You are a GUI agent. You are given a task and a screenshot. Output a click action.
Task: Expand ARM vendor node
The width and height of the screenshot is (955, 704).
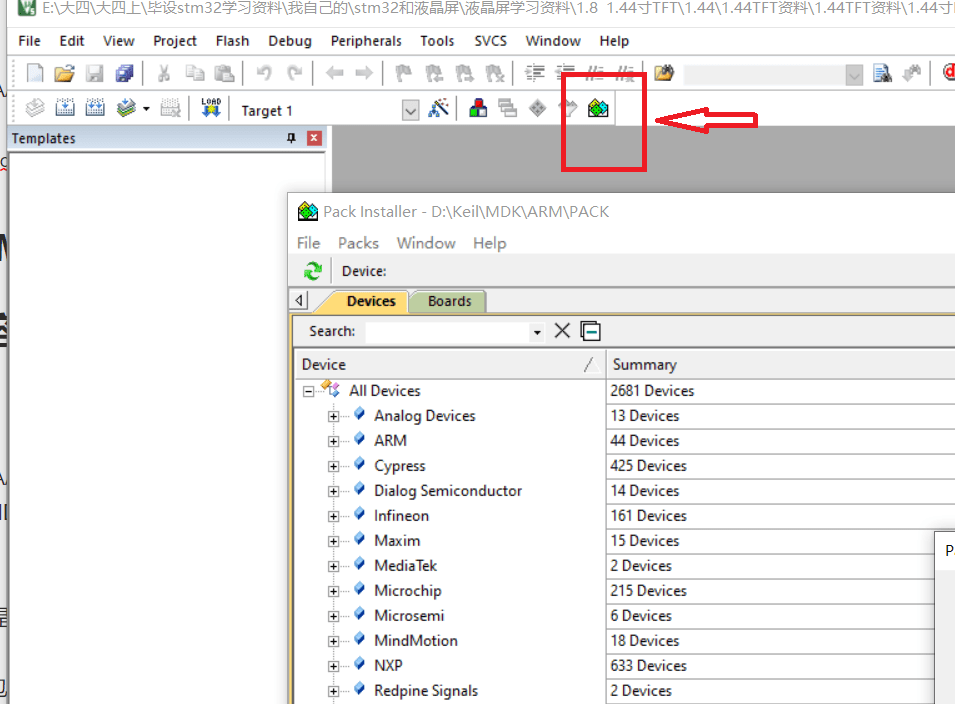click(x=333, y=442)
